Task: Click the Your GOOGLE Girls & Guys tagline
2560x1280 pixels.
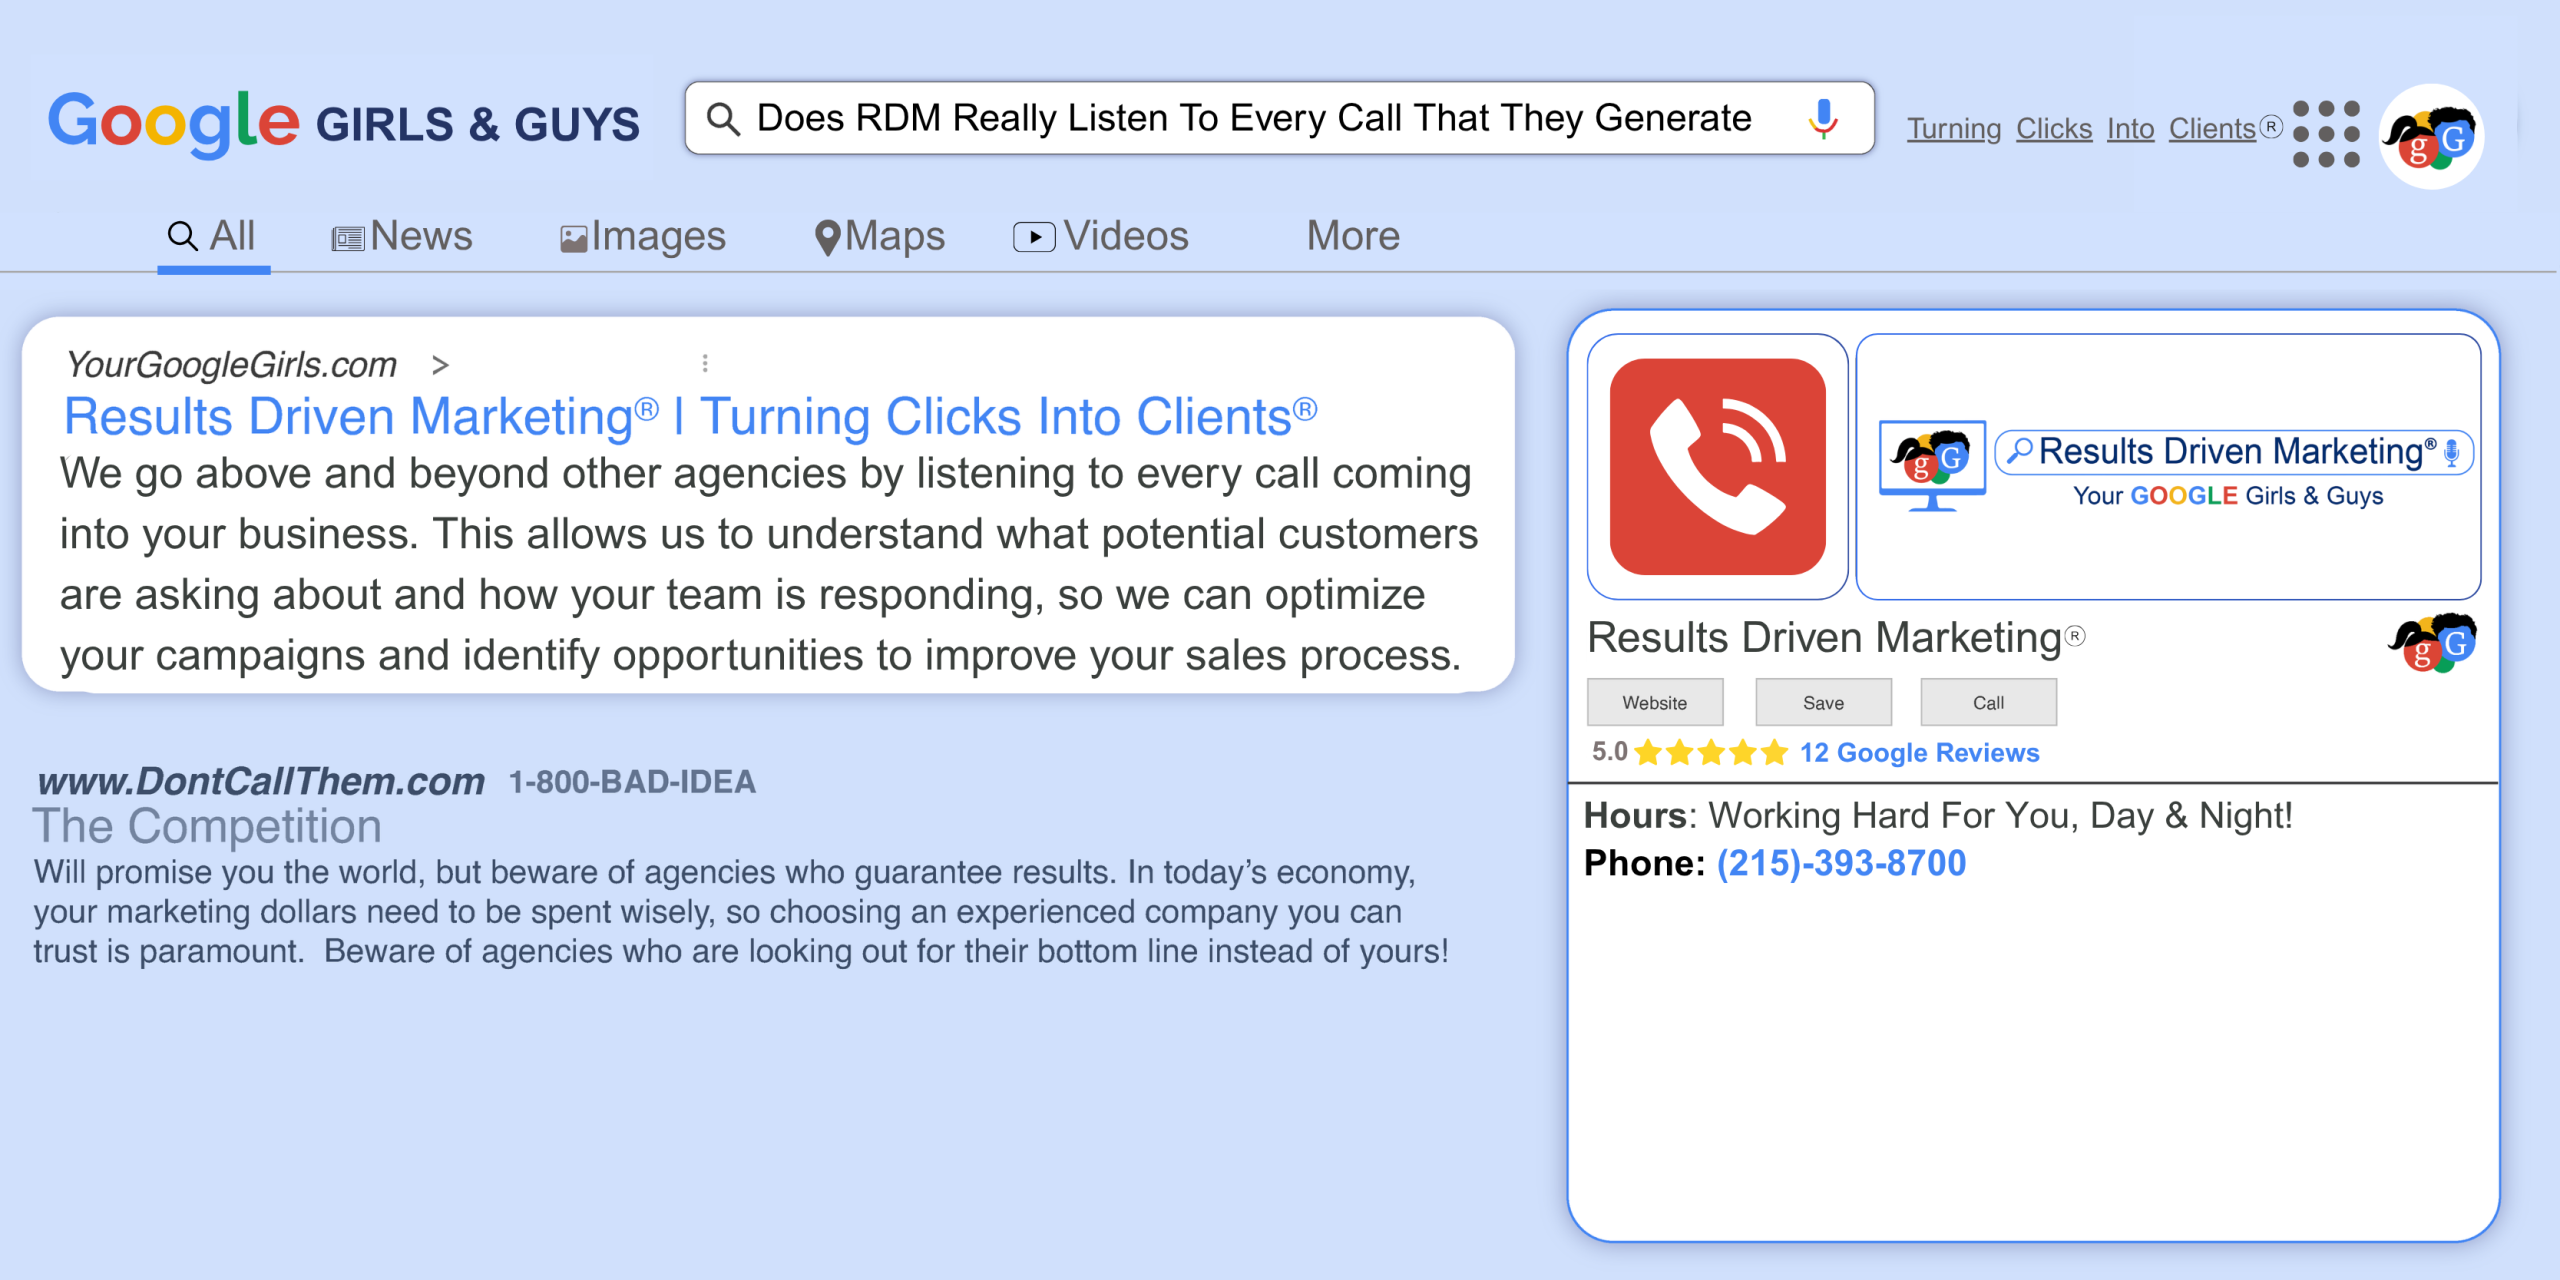Action: coord(2228,496)
